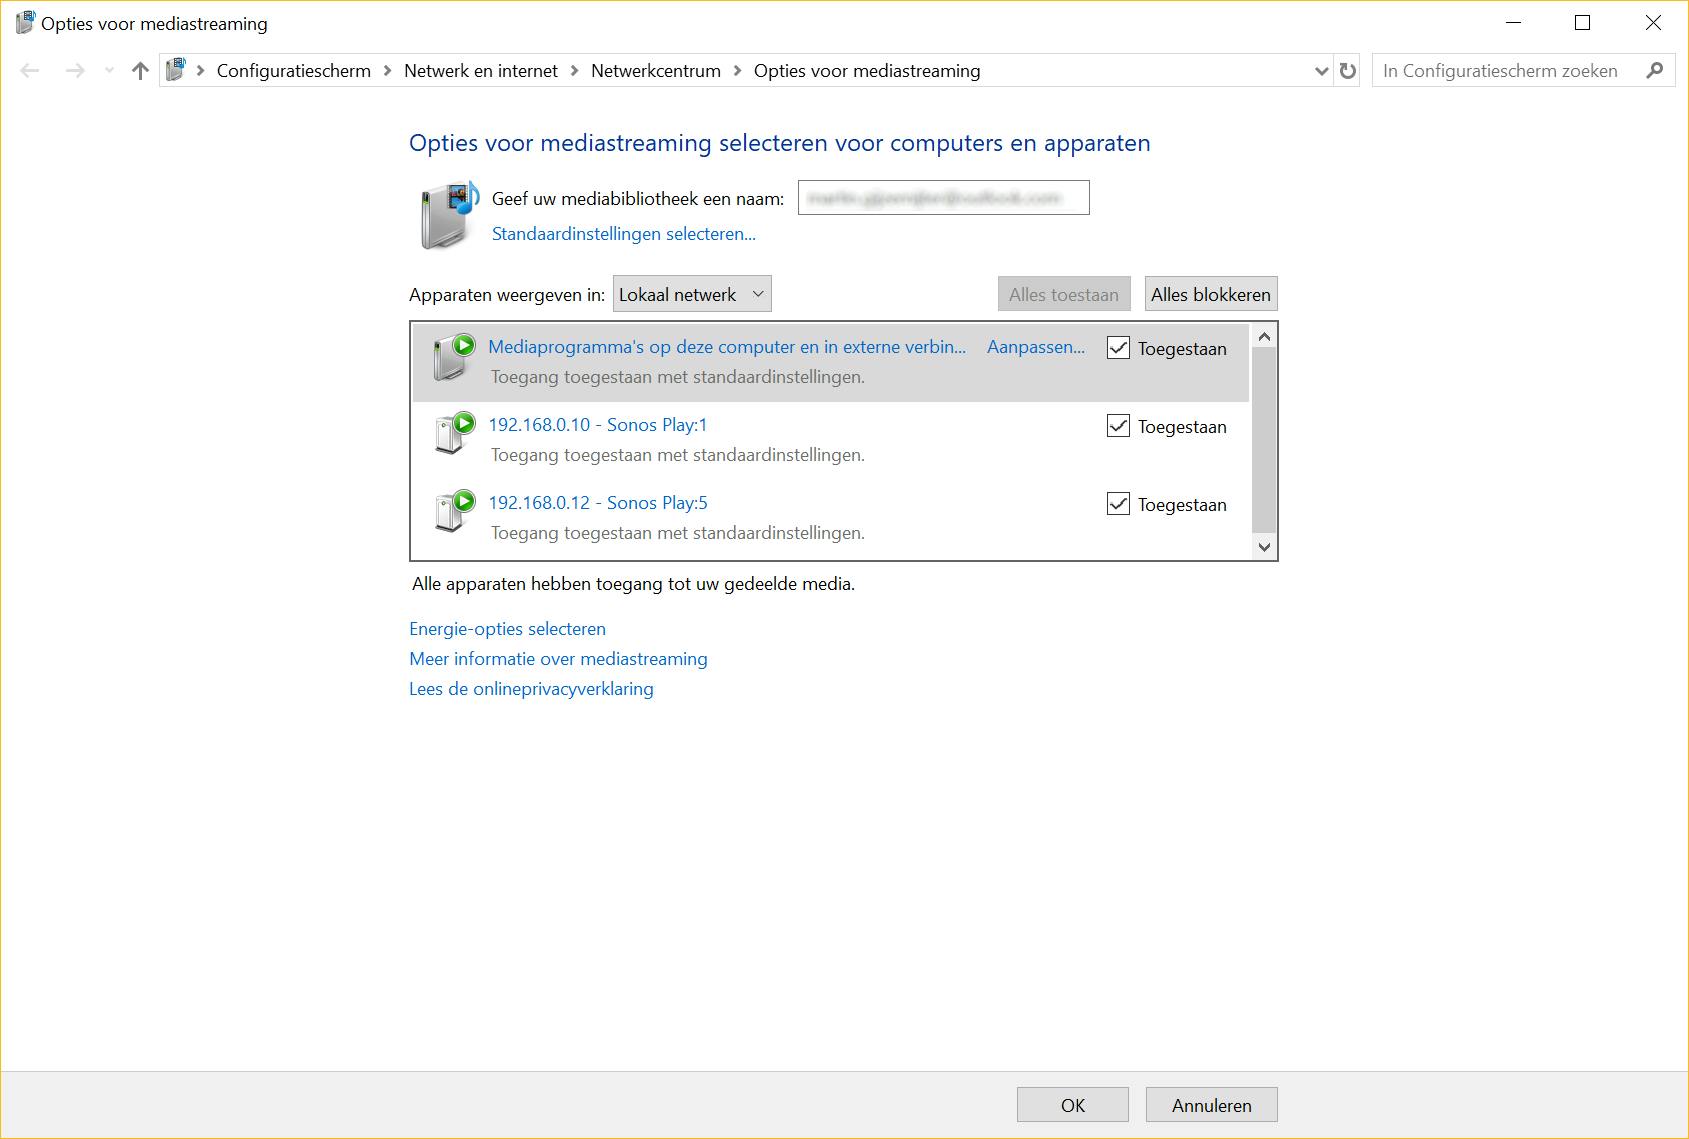
Task: Expand the chevron after Configuratiescherm
Action: coord(388,71)
